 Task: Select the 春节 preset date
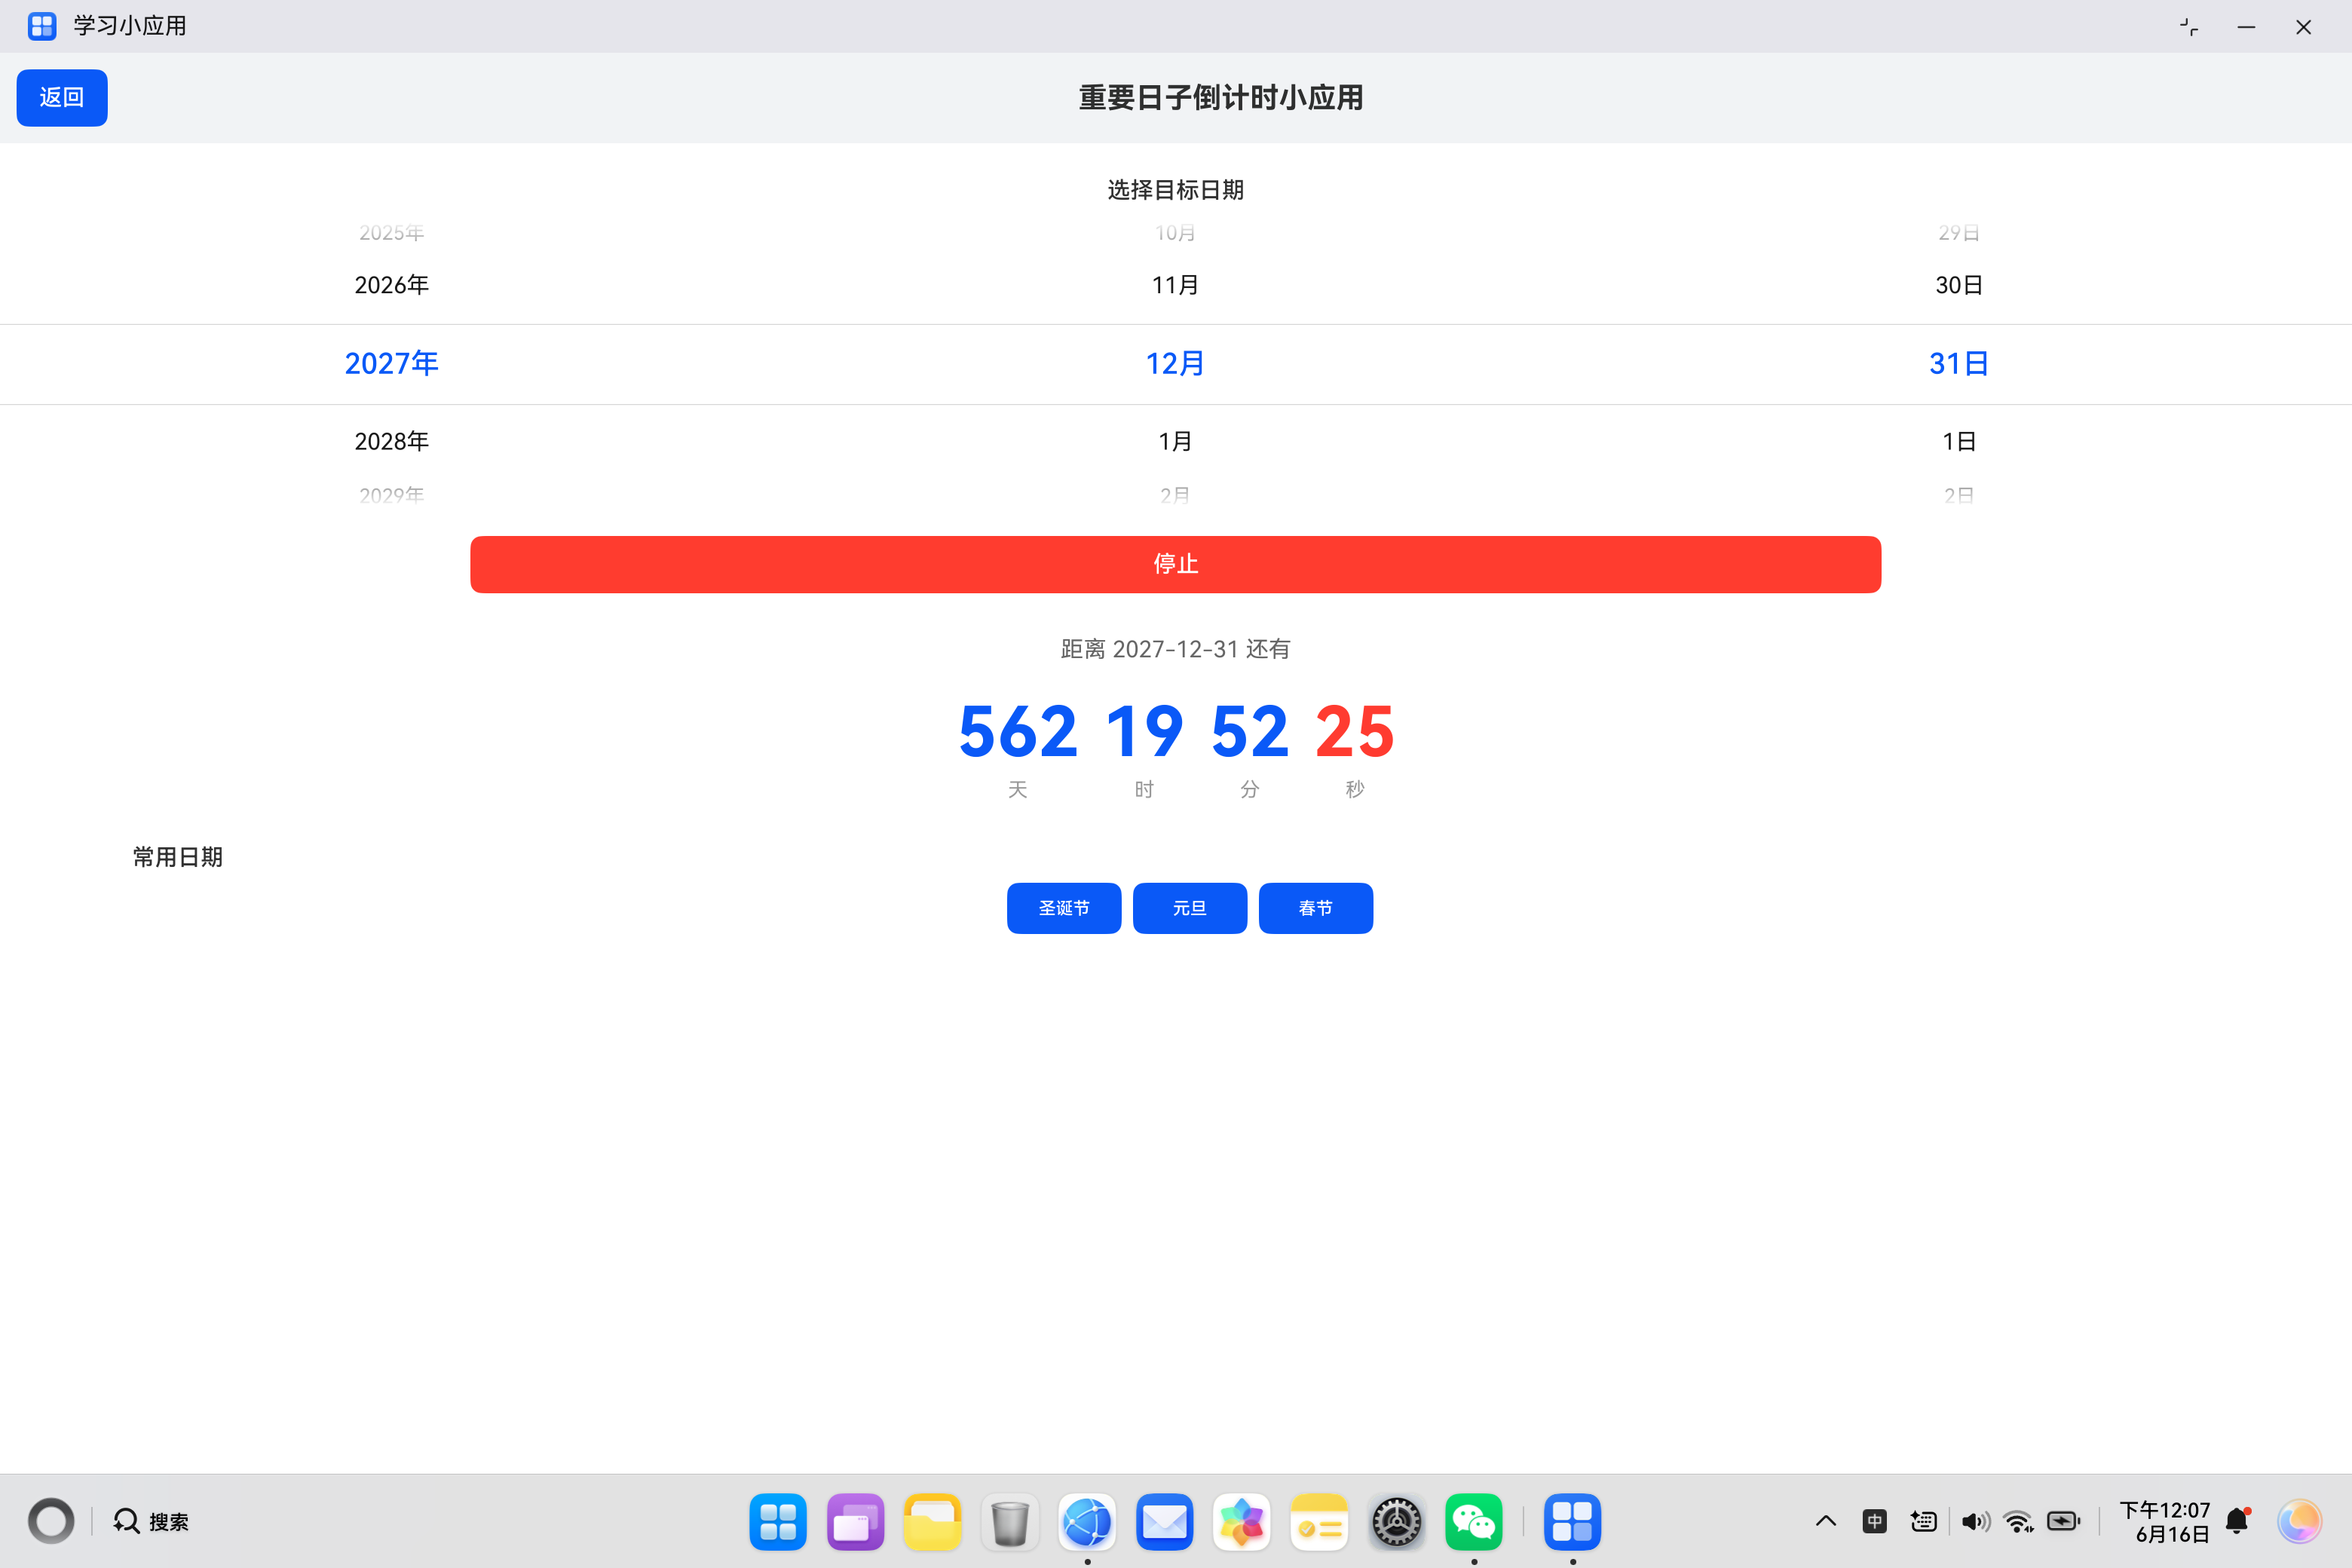(1316, 908)
